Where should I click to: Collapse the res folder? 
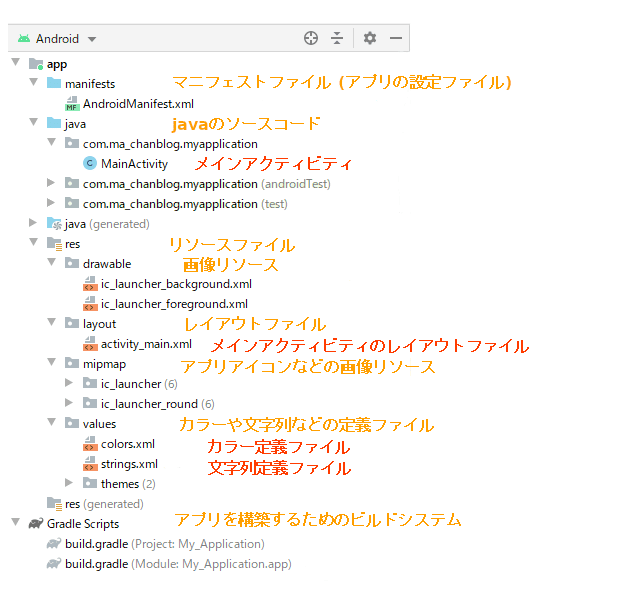pyautogui.click(x=34, y=242)
